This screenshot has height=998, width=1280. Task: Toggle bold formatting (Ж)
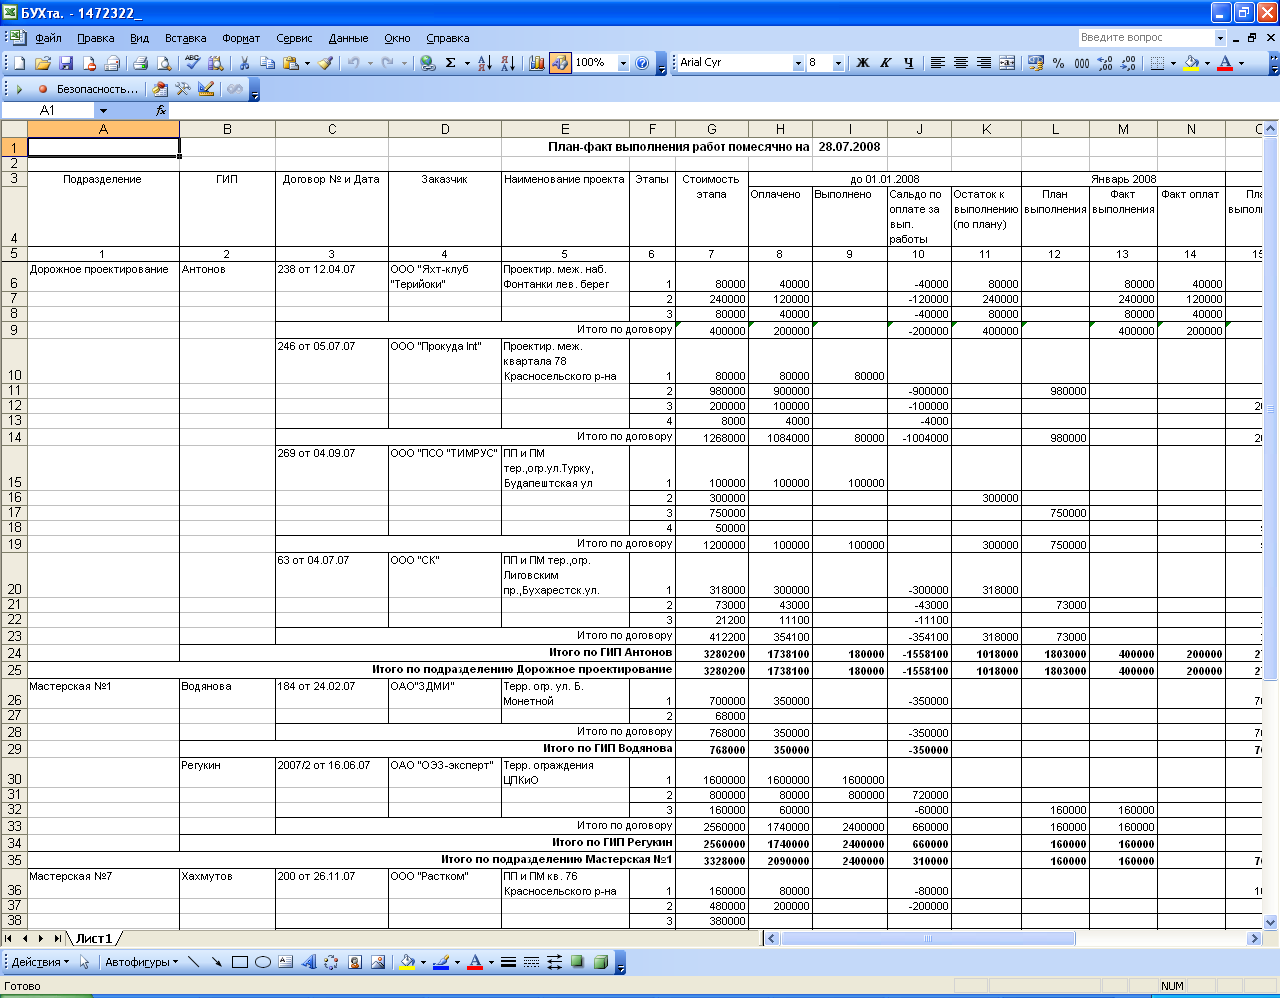[863, 63]
